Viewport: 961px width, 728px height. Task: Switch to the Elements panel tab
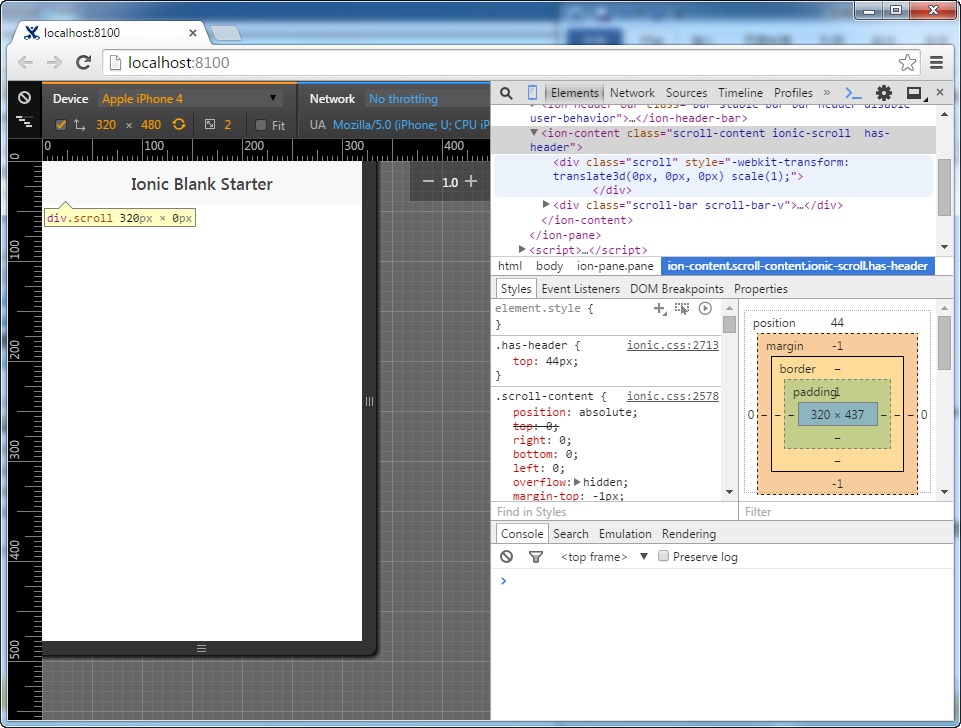point(574,93)
